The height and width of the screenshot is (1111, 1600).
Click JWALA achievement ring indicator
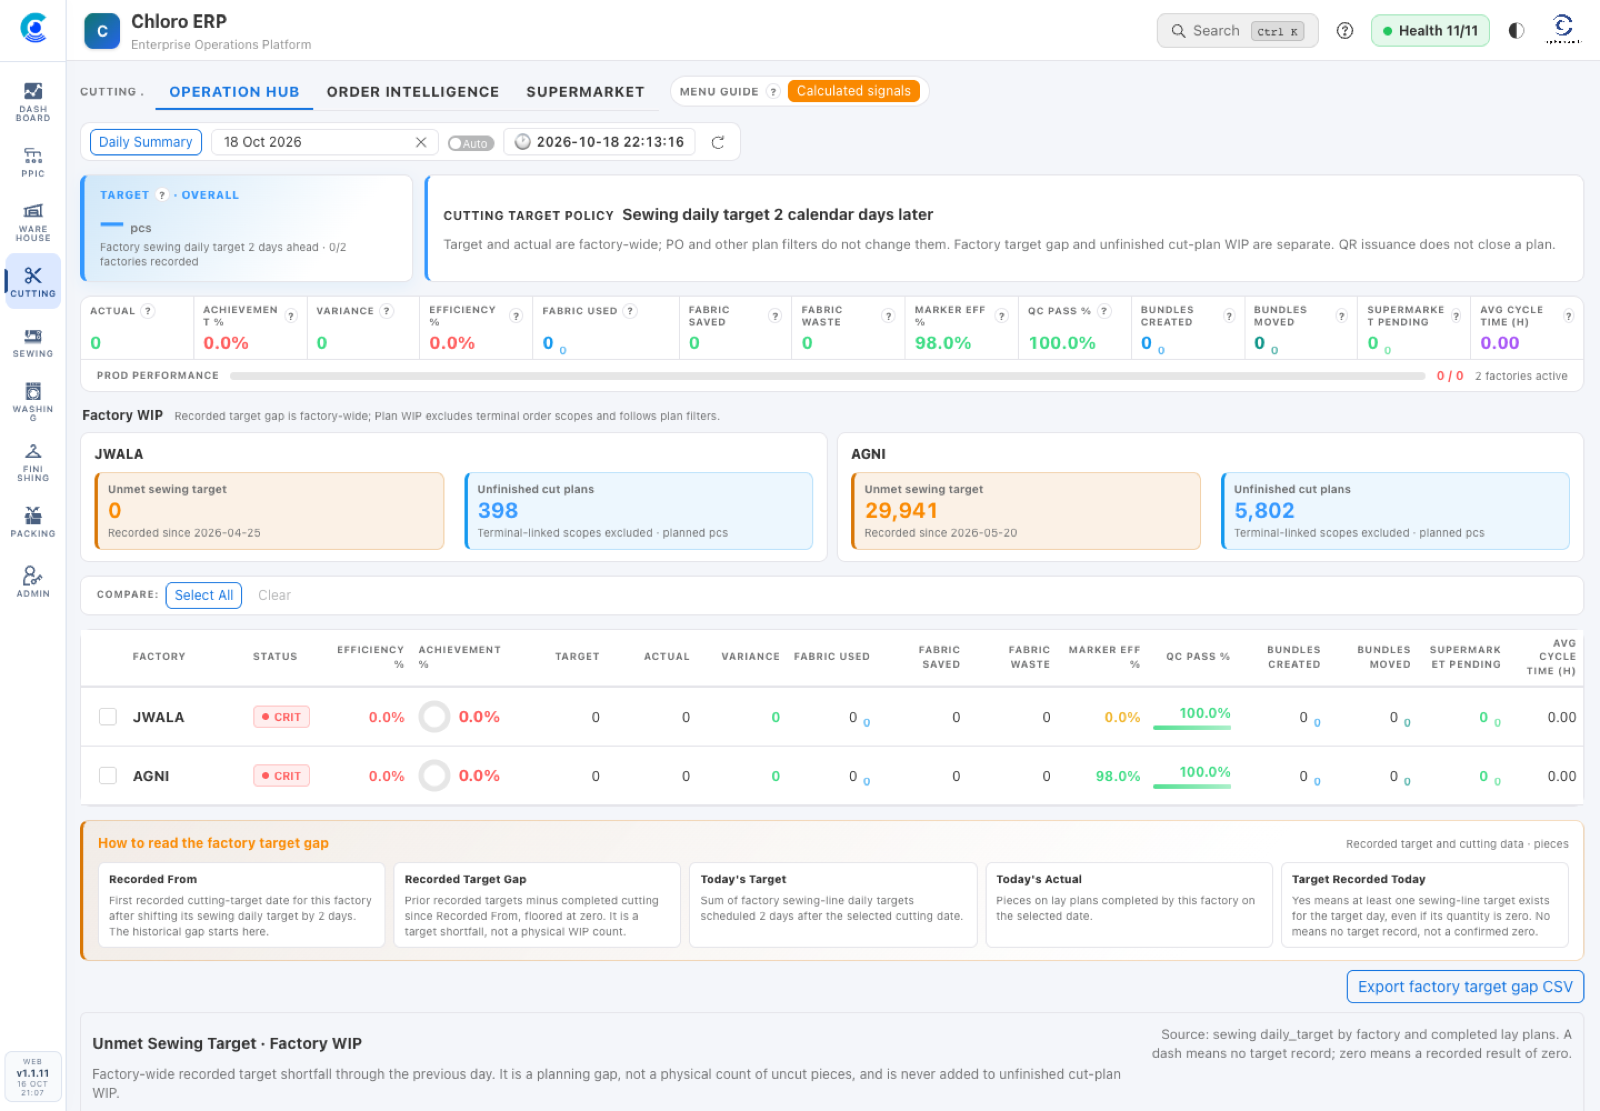(434, 717)
